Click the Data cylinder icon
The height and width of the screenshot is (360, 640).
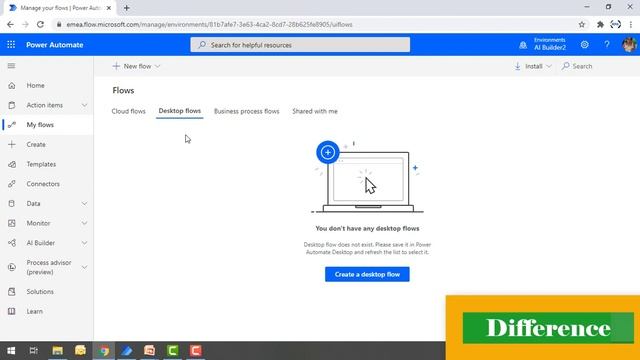pos(12,203)
